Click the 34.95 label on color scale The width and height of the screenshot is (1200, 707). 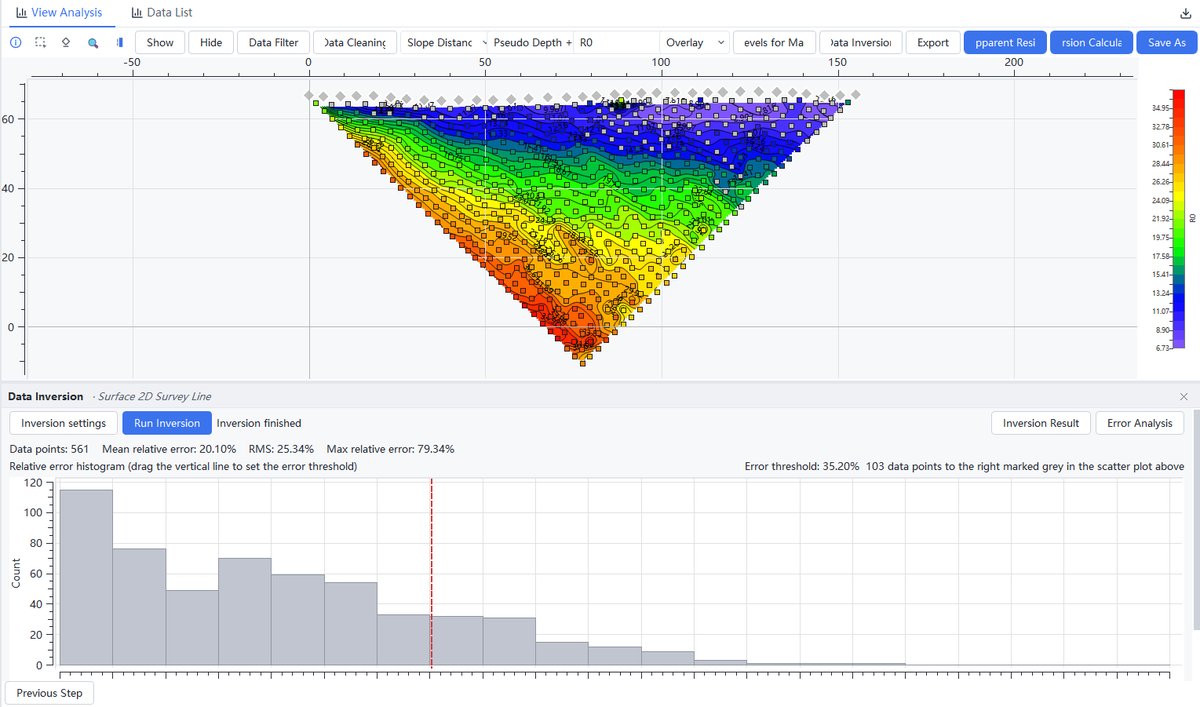(1163, 108)
